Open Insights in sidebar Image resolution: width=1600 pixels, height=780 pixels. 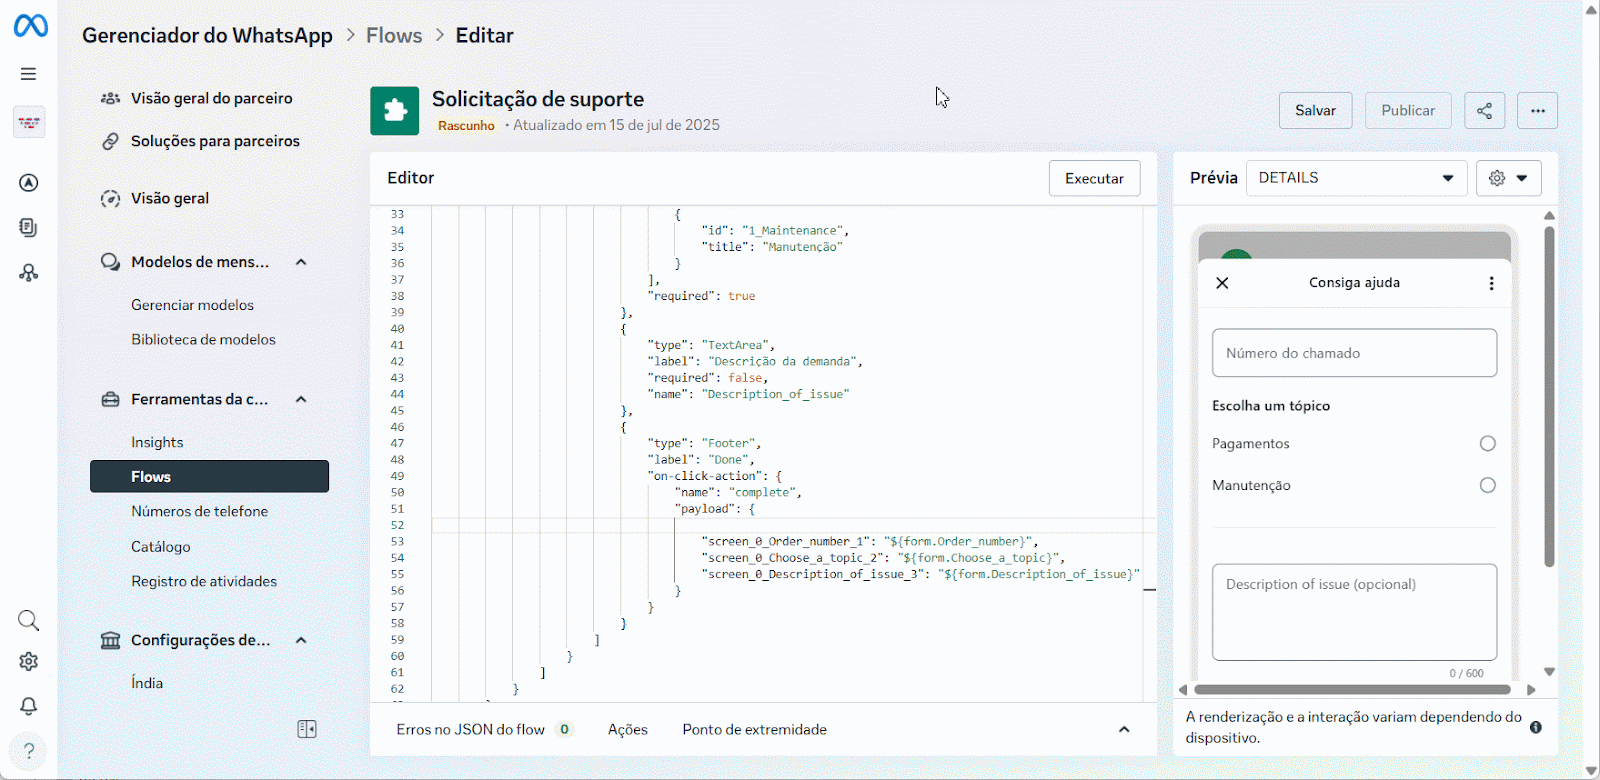(157, 442)
